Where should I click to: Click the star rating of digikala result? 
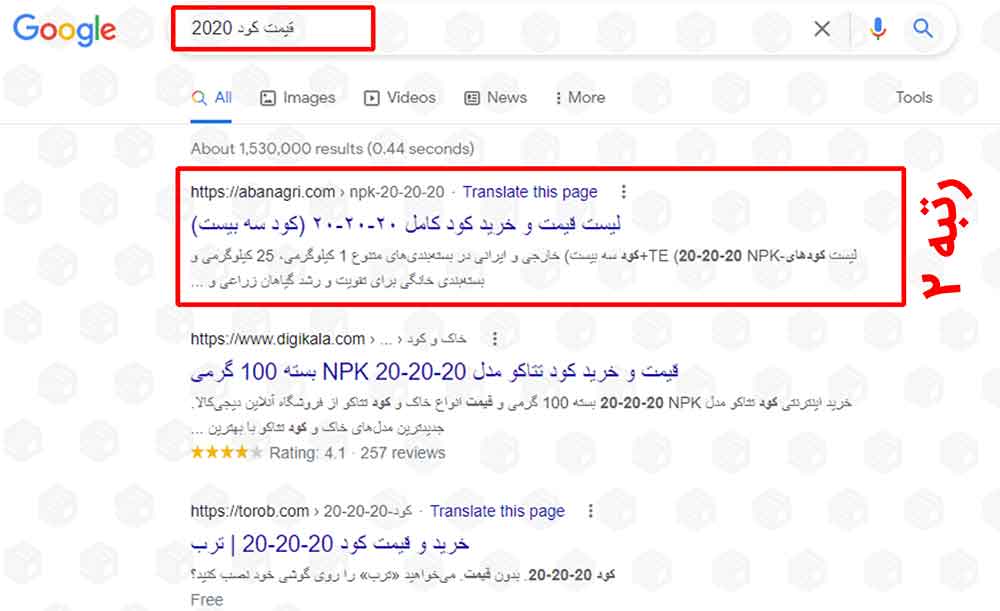point(227,453)
